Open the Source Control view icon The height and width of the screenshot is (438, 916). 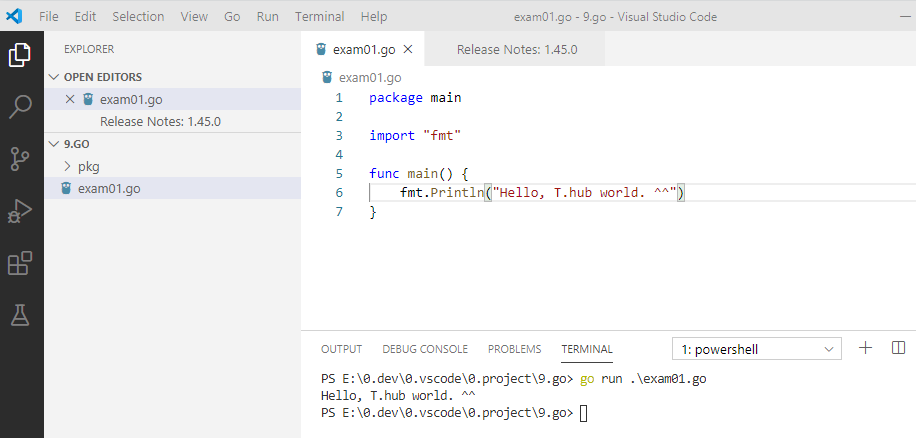click(20, 159)
